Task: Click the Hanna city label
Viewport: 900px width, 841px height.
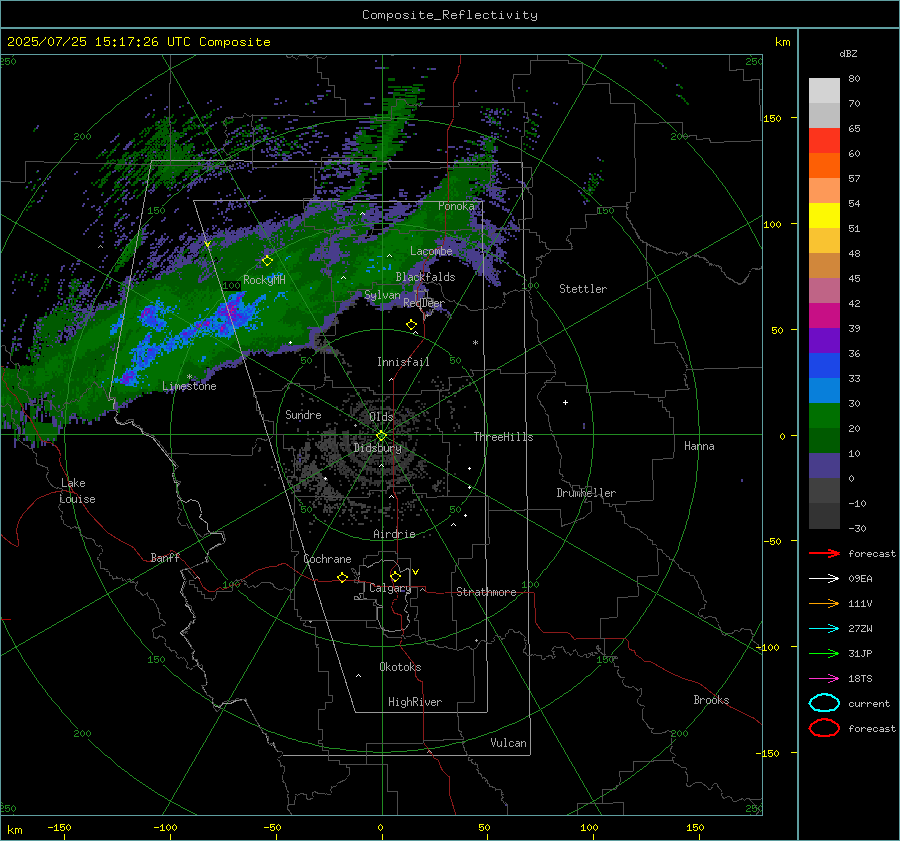Action: pos(699,446)
